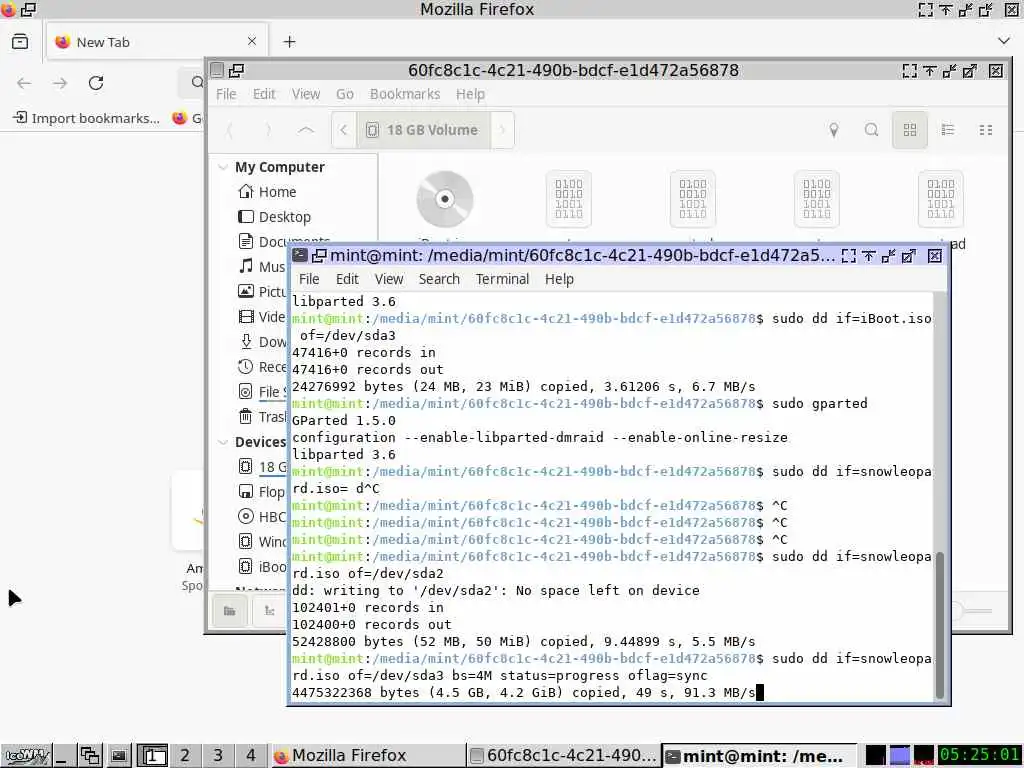Open terminal Search menu
The image size is (1024, 768).
click(x=439, y=279)
